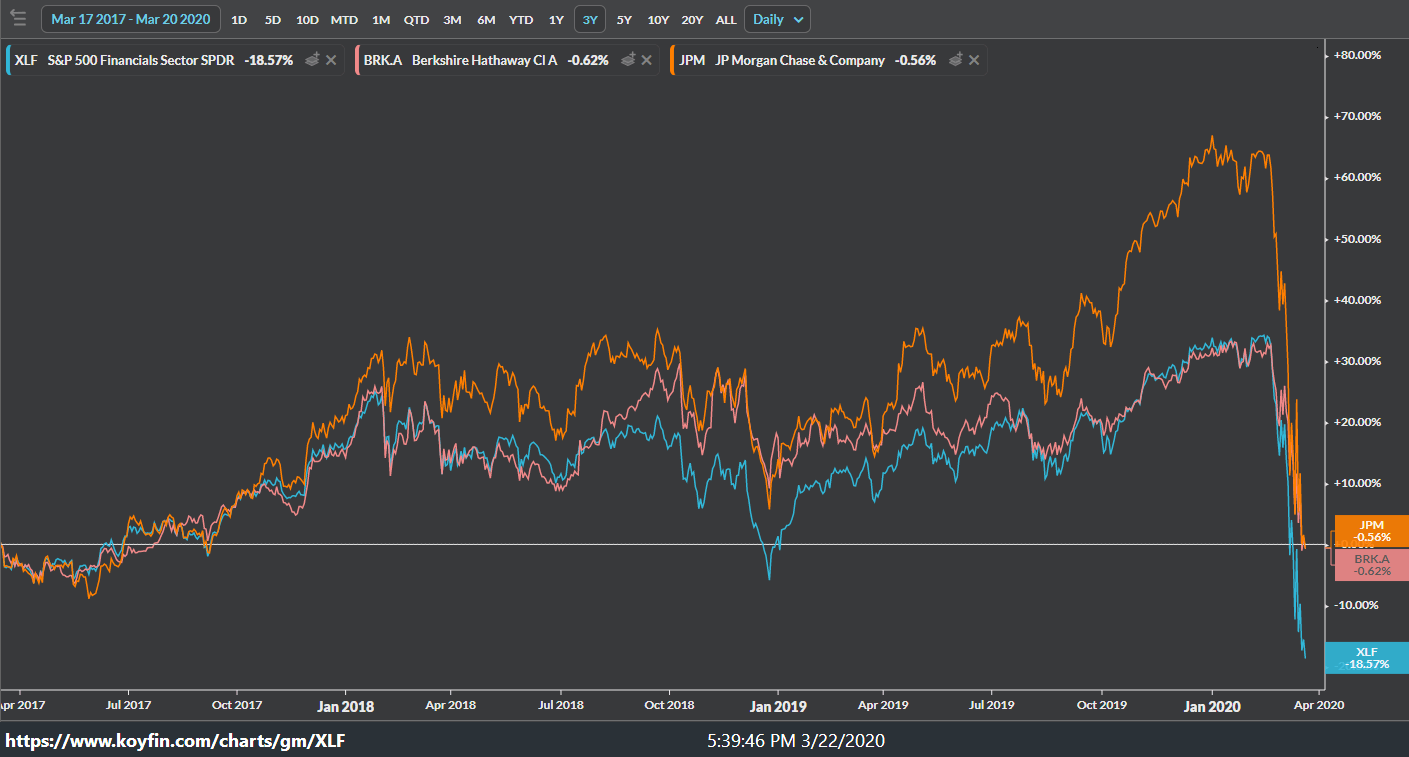
Task: Click Berkshire Hathaway Cl A name
Action: (x=485, y=60)
